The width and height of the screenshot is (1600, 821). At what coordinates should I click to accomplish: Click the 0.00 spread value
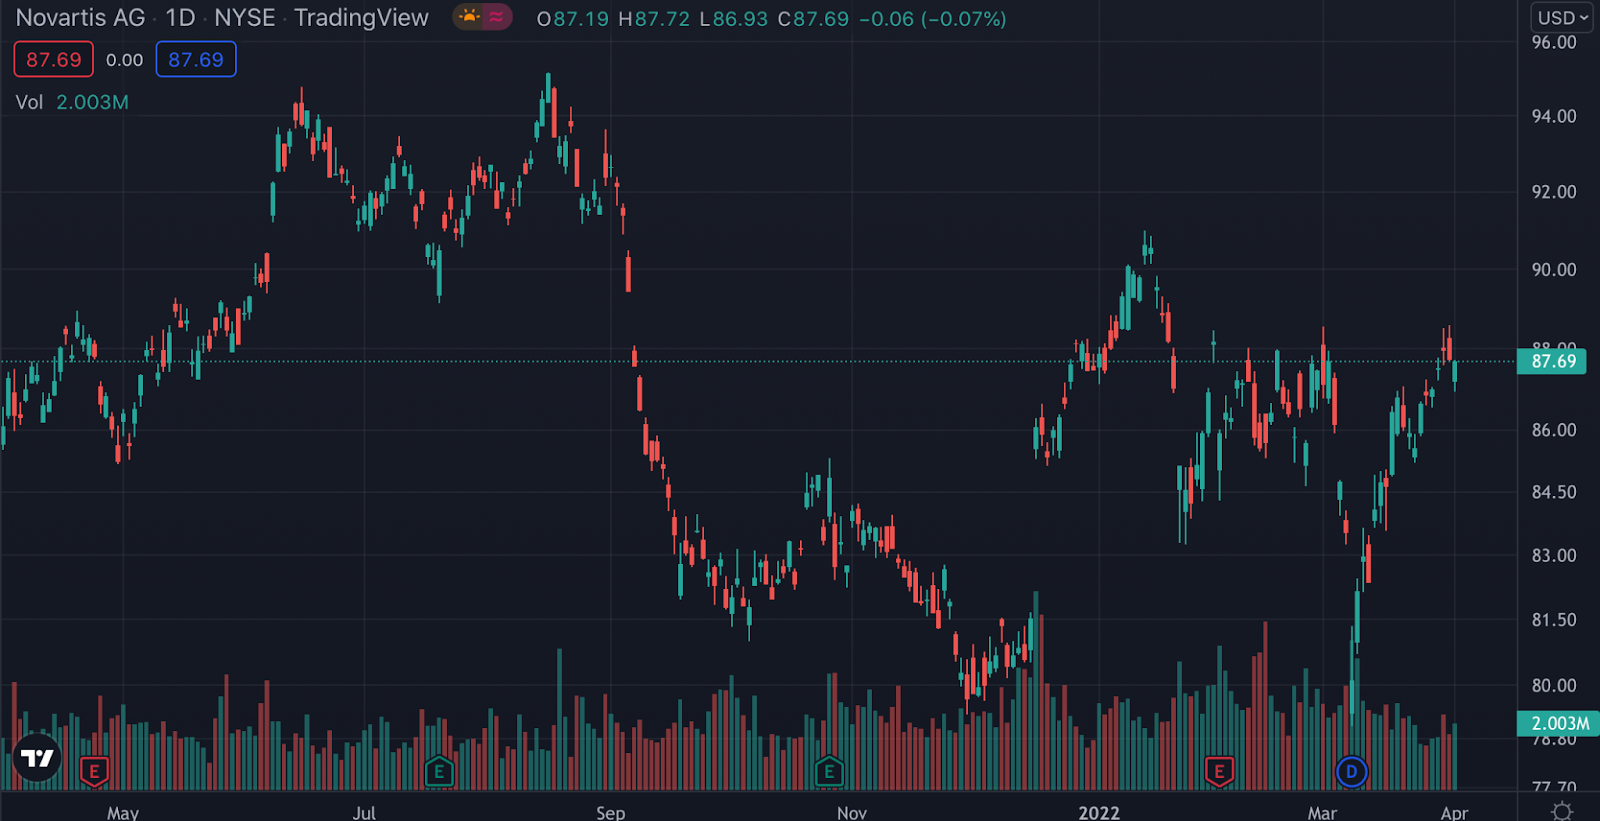pos(125,60)
